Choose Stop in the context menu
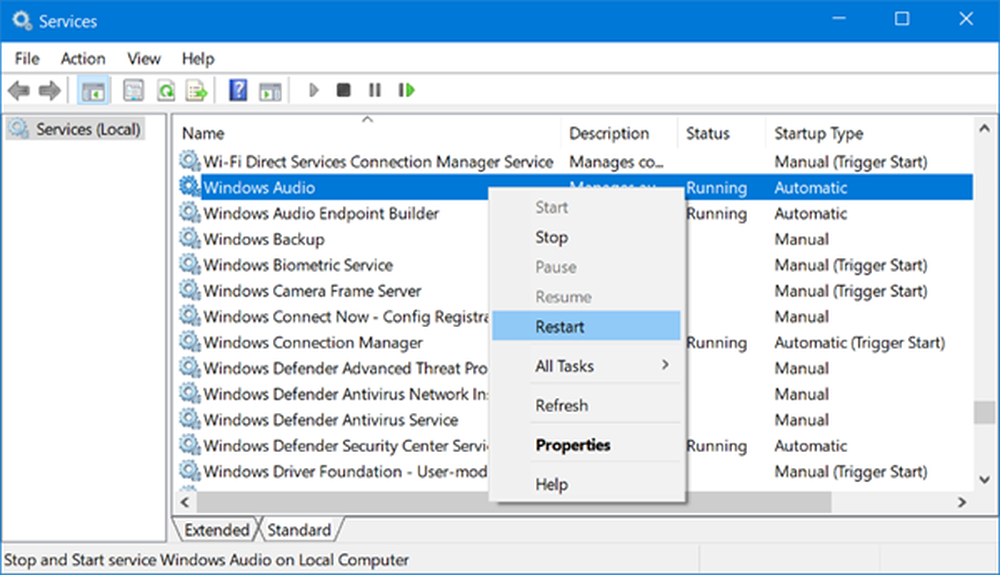1000x575 pixels. coord(586,237)
